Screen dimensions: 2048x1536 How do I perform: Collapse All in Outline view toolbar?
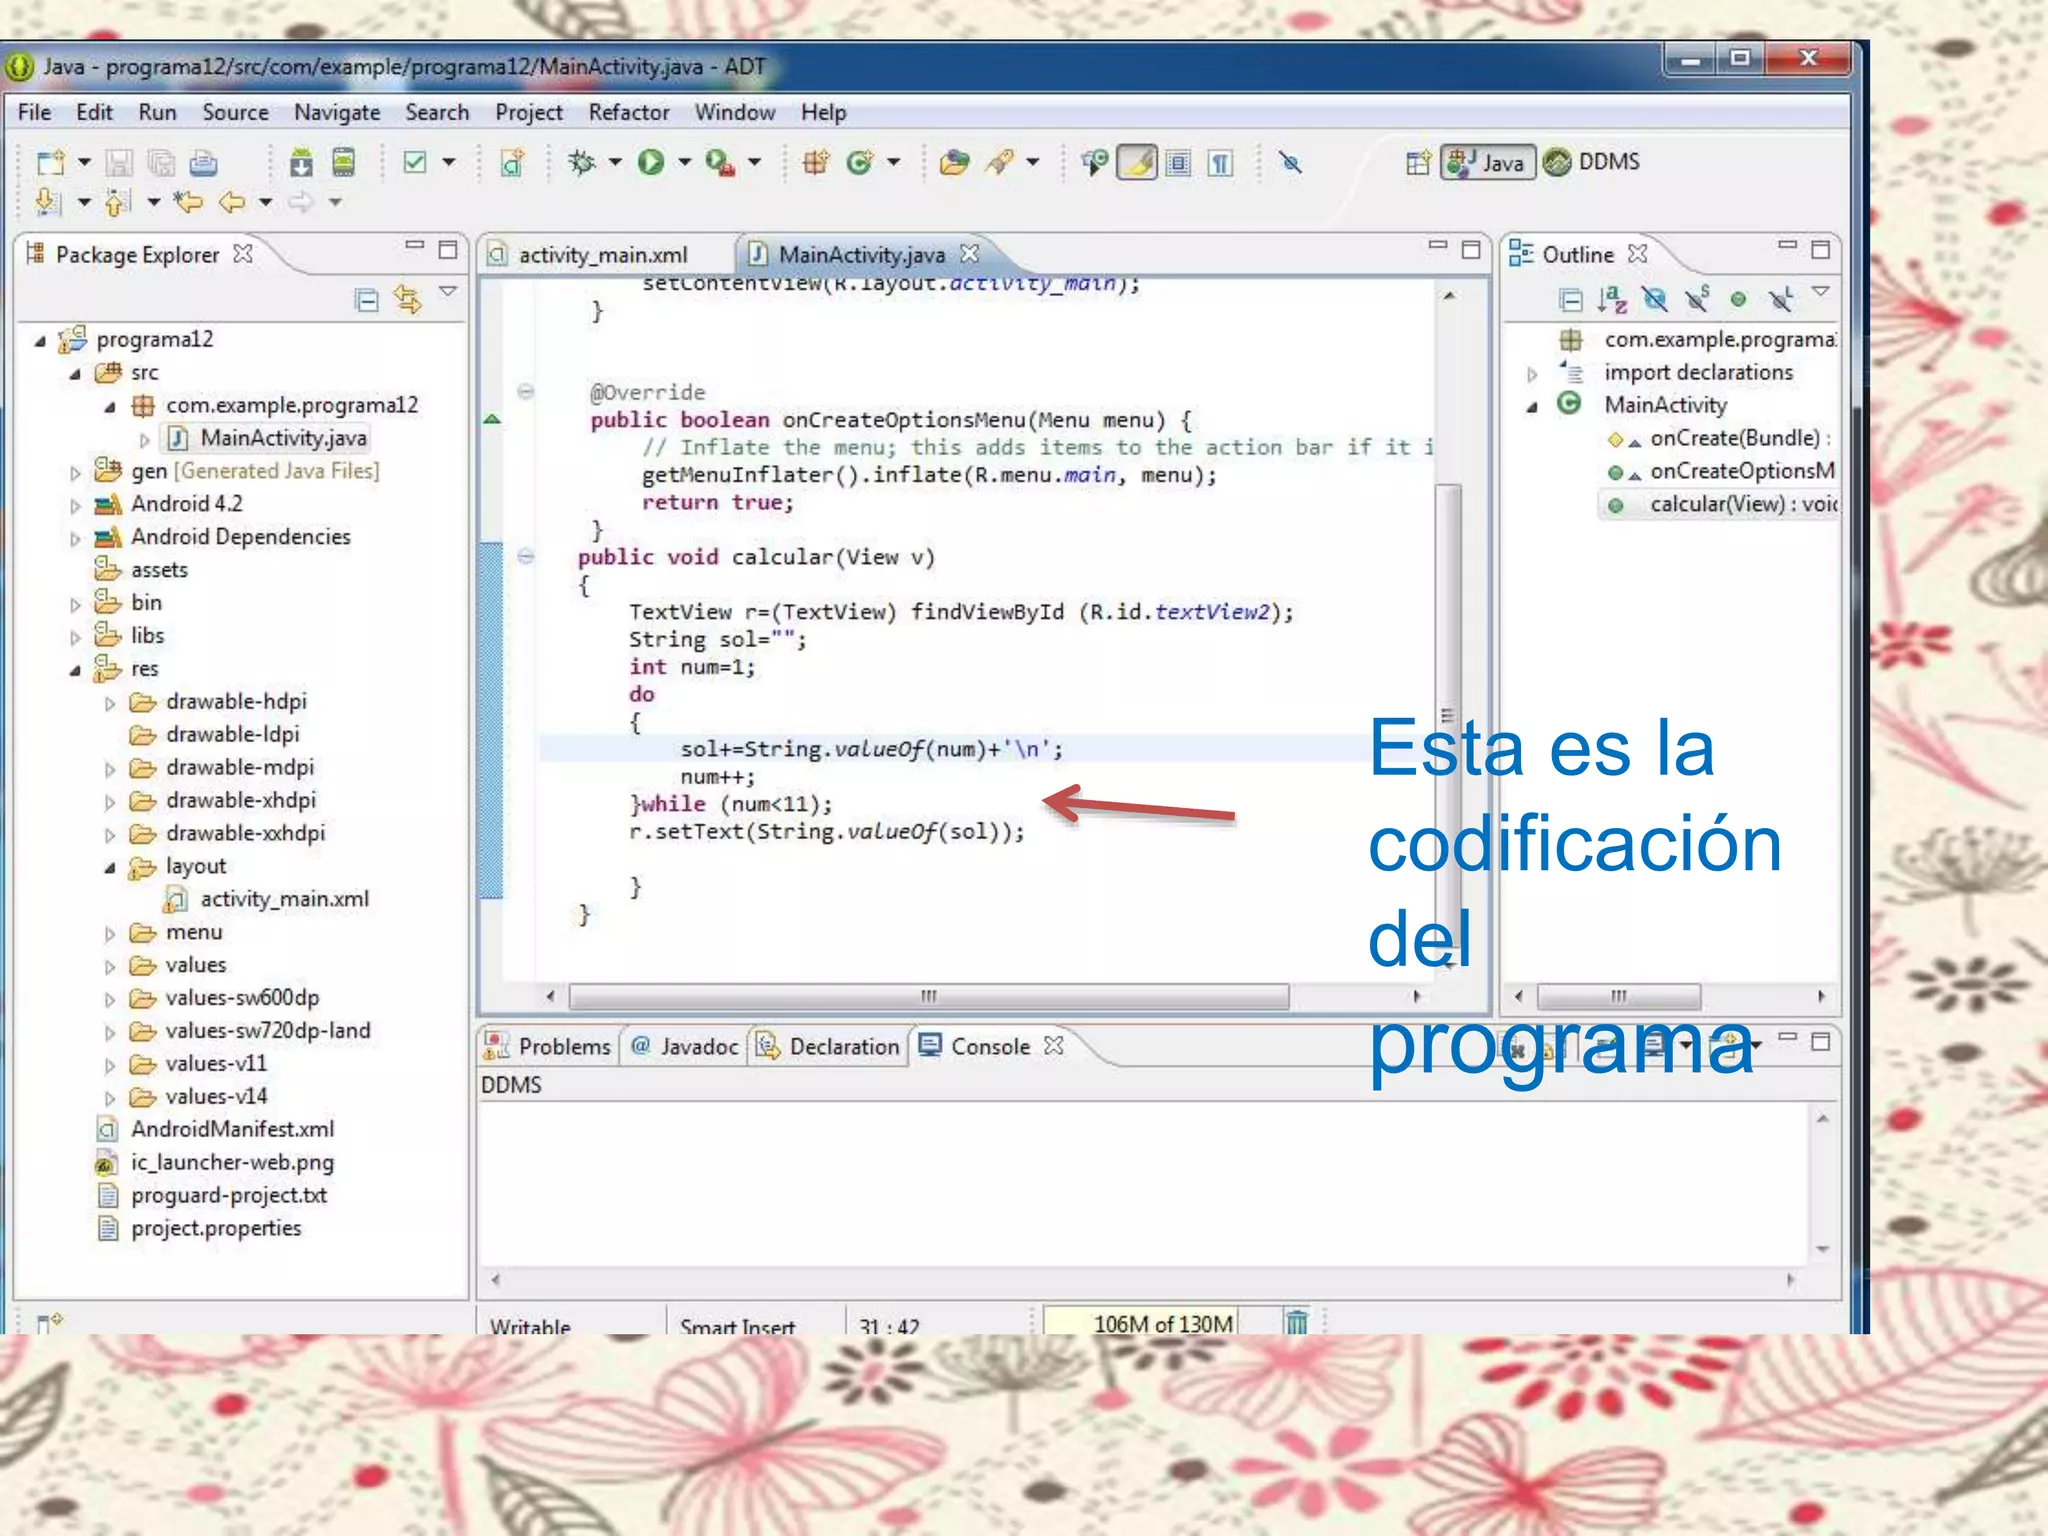[x=1571, y=299]
